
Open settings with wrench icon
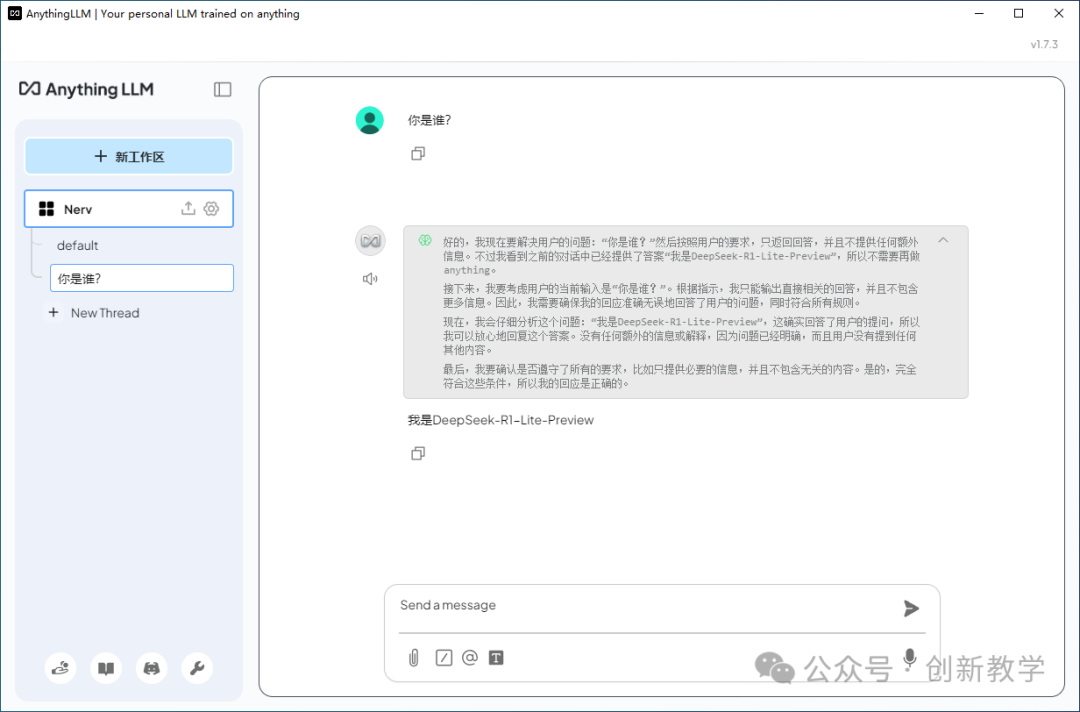tap(197, 668)
